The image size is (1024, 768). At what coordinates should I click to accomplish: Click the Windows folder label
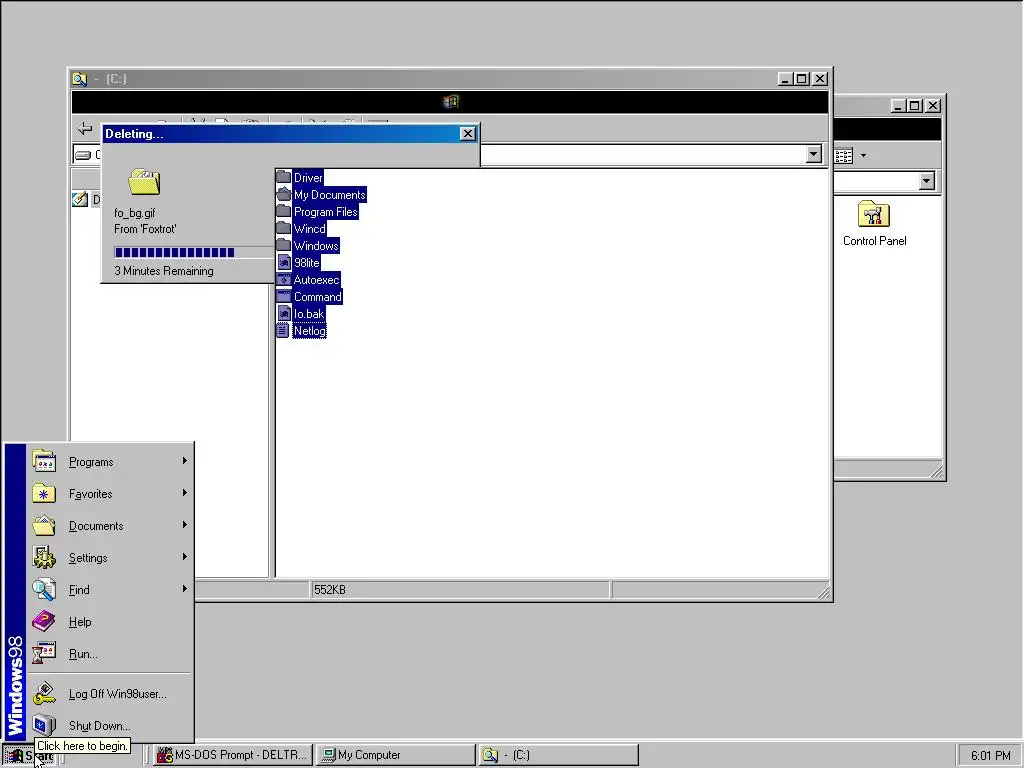pyautogui.click(x=316, y=246)
